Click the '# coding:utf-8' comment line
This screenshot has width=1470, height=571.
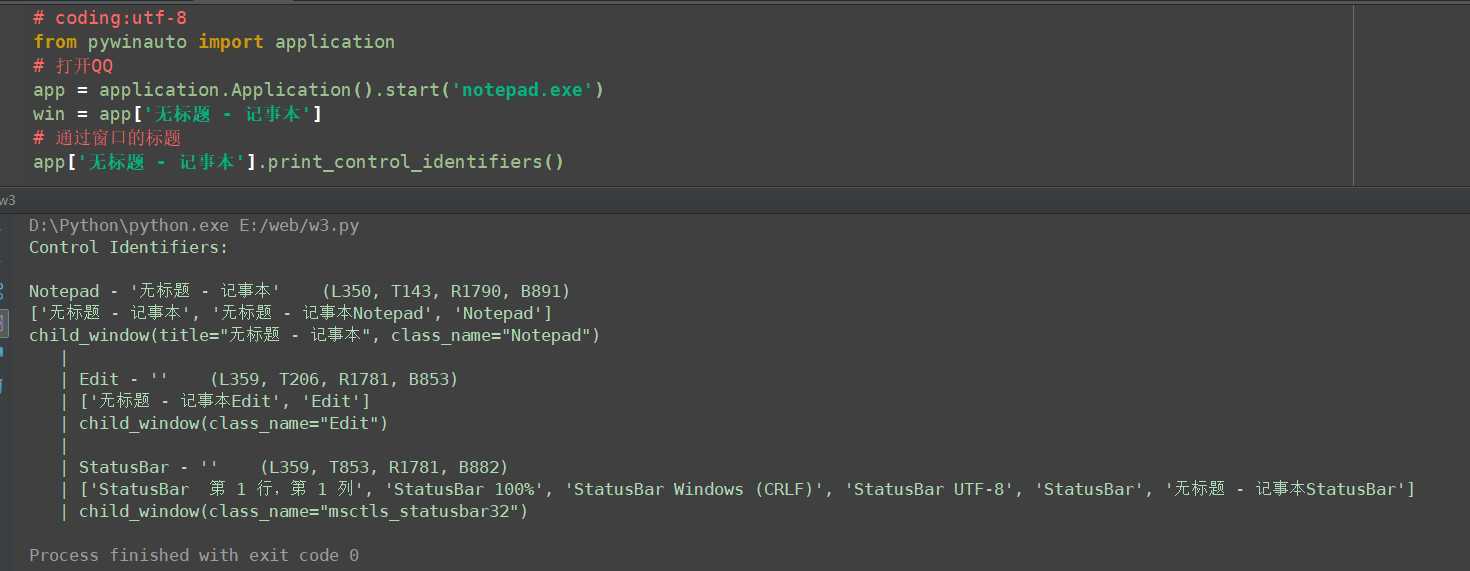pos(110,18)
